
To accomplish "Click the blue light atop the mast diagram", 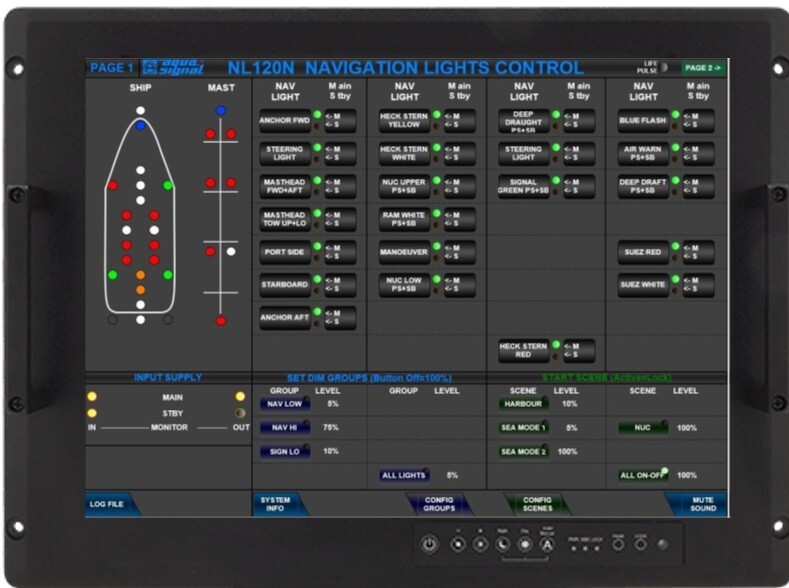I will click(221, 111).
